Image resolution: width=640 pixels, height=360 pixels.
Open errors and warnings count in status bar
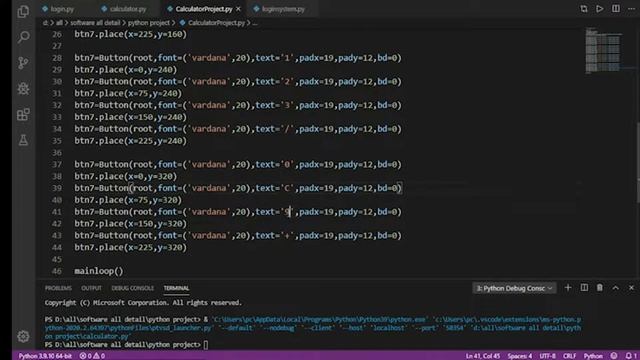[x=92, y=356]
